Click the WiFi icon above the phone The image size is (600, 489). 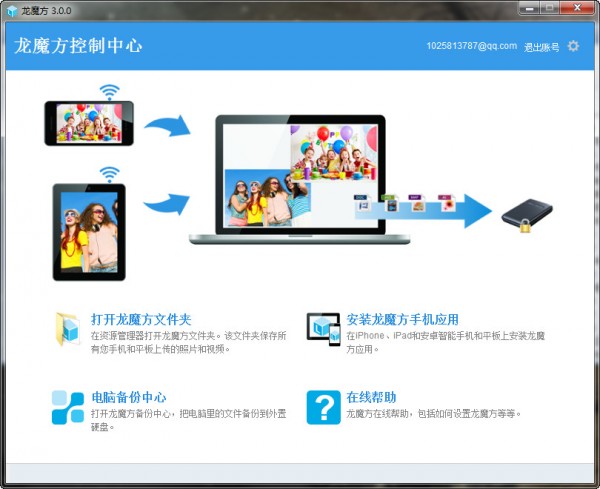(x=109, y=92)
